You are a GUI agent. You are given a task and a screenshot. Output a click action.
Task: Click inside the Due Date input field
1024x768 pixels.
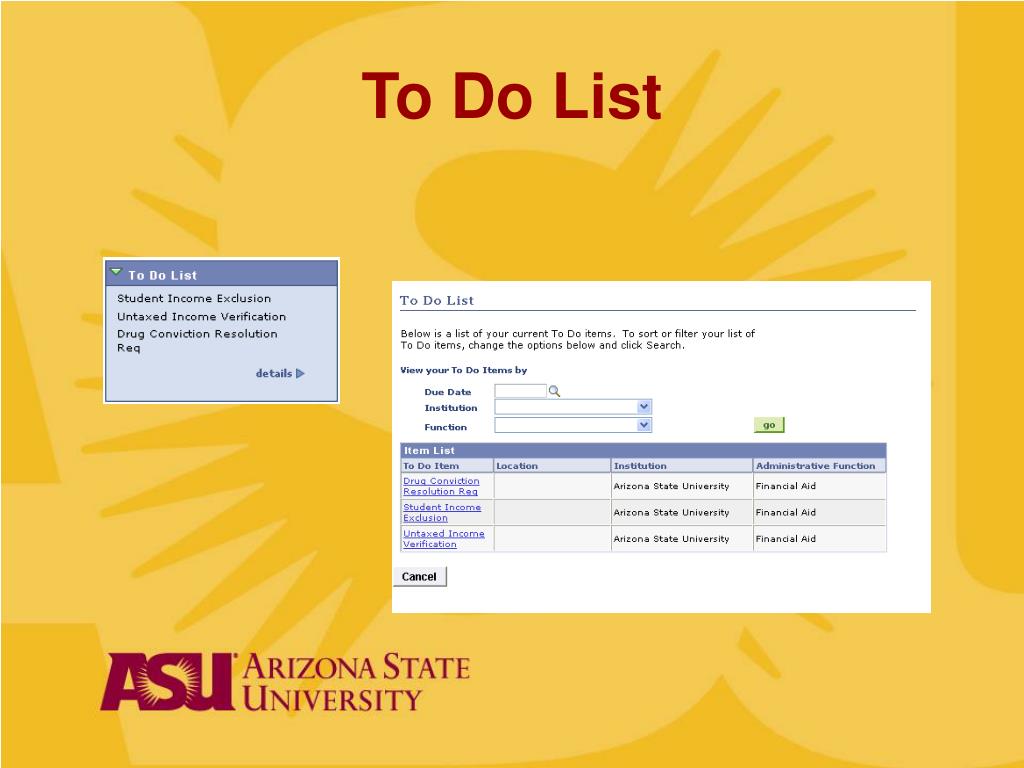pyautogui.click(x=521, y=391)
